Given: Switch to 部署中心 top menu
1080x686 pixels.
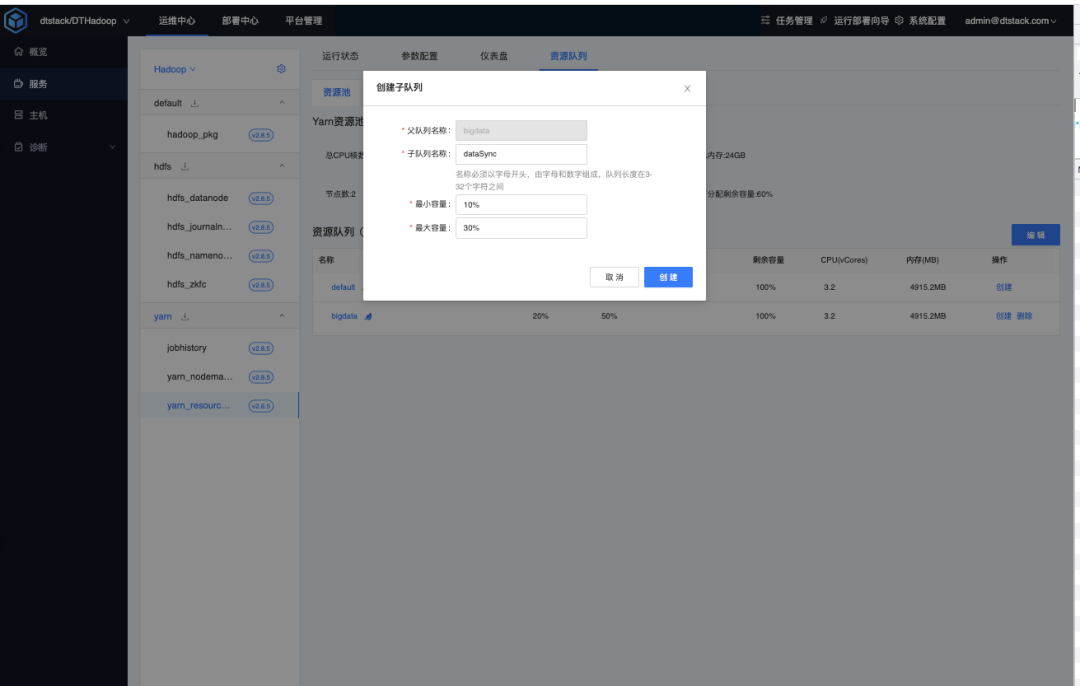Looking at the screenshot, I should (x=240, y=21).
